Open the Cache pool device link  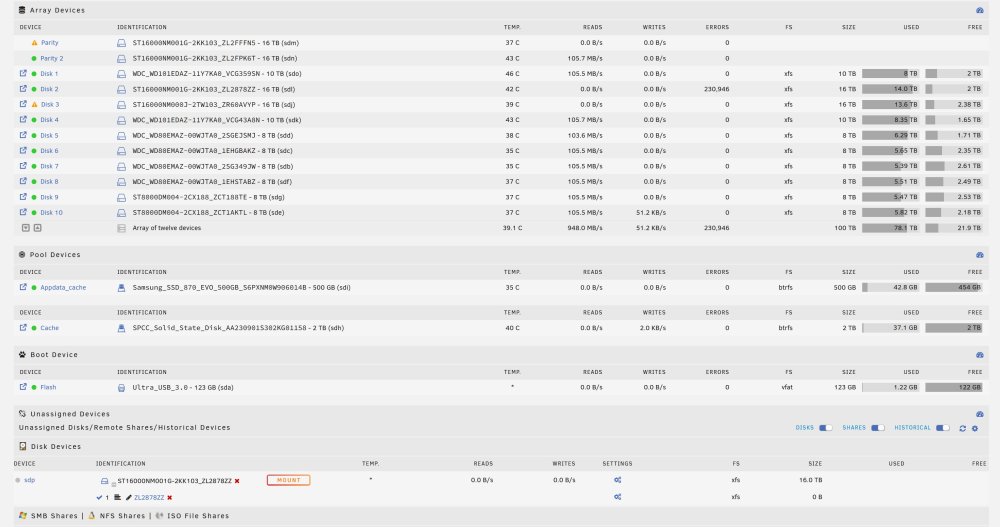click(50, 328)
